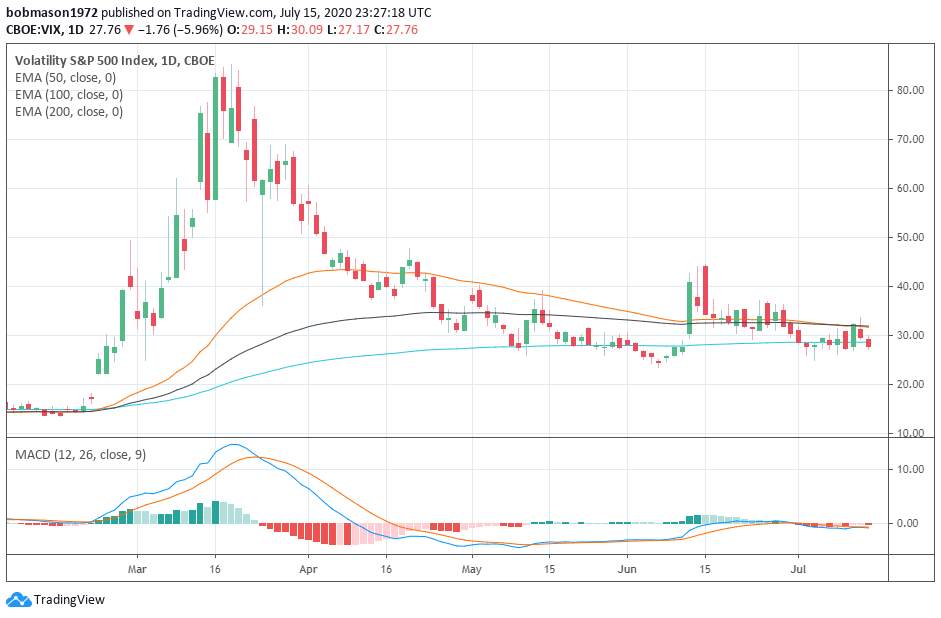Click the close value C:27.76

pos(396,29)
